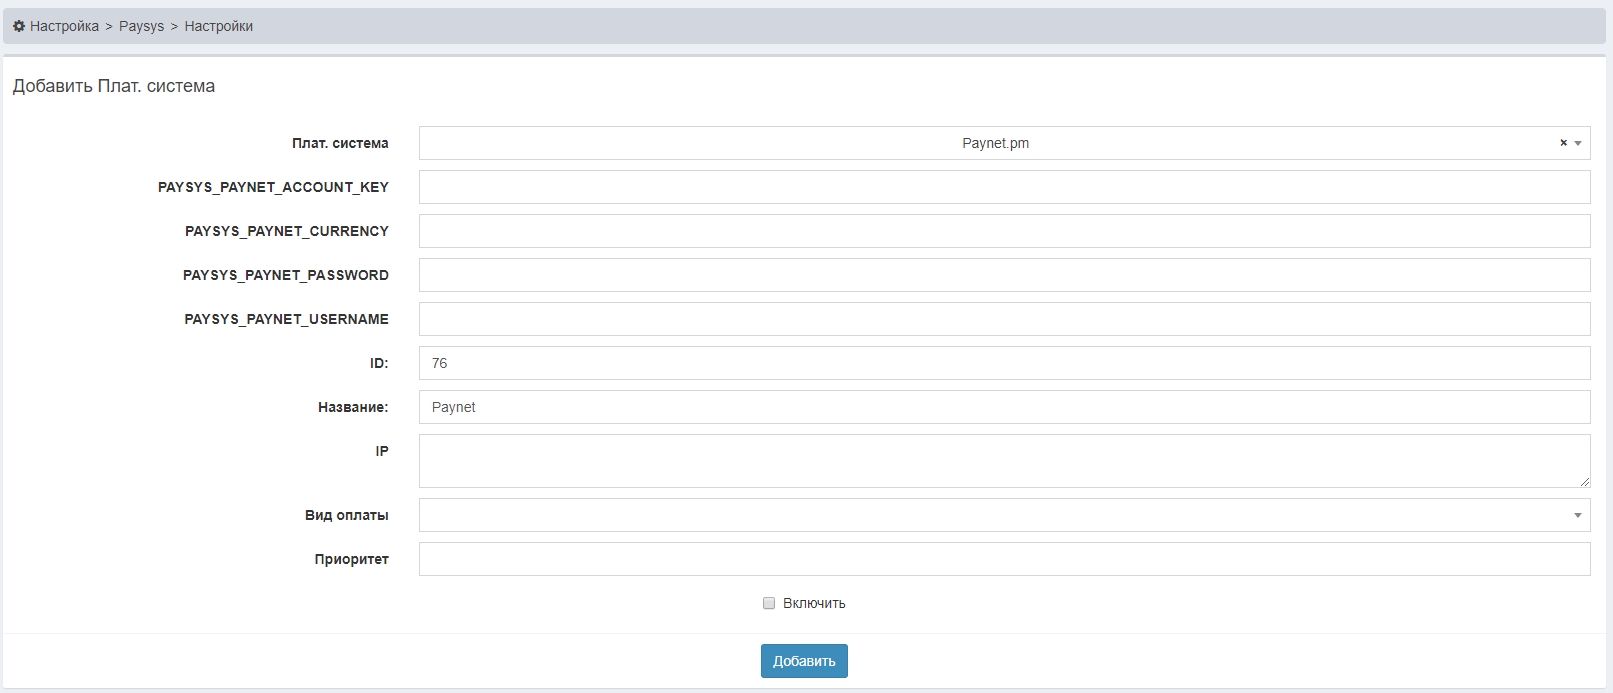The width and height of the screenshot is (1613, 693).
Task: Expand the Вид оплаты dropdown
Action: point(1577,515)
